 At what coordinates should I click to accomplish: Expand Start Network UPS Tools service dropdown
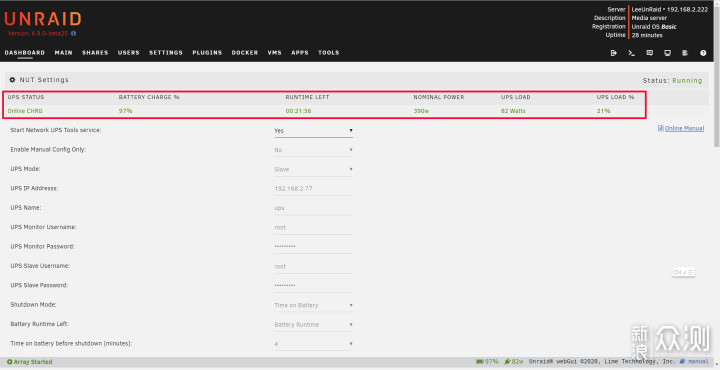(x=314, y=131)
